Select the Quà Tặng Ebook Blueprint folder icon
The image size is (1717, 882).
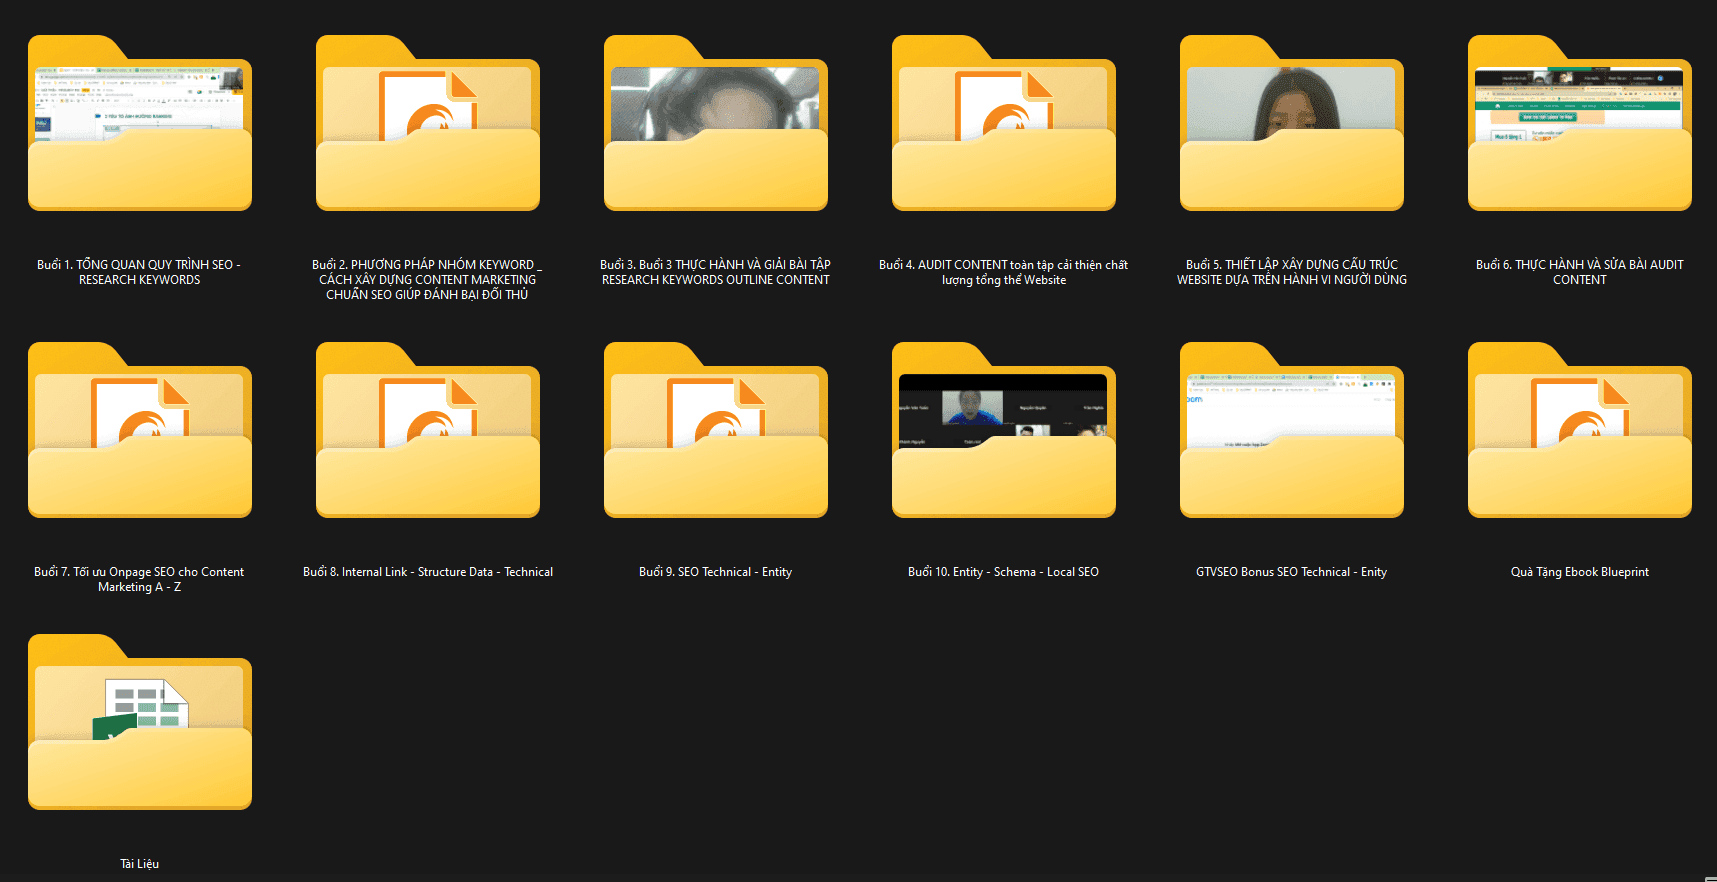[1580, 430]
